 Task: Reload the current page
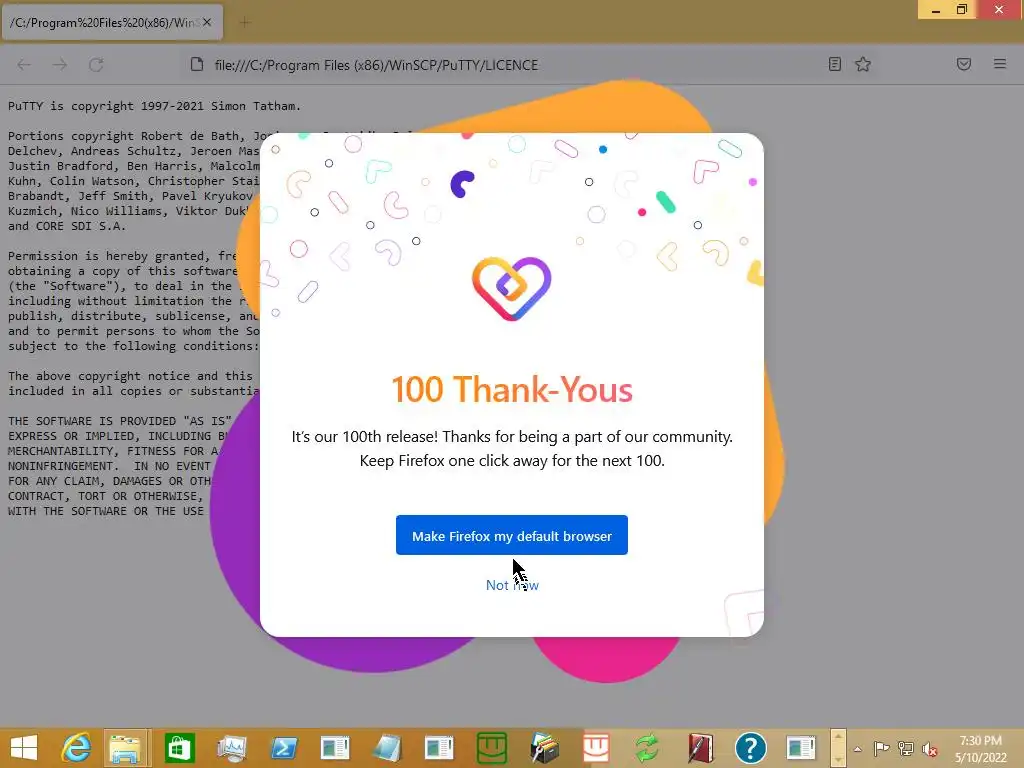96,65
